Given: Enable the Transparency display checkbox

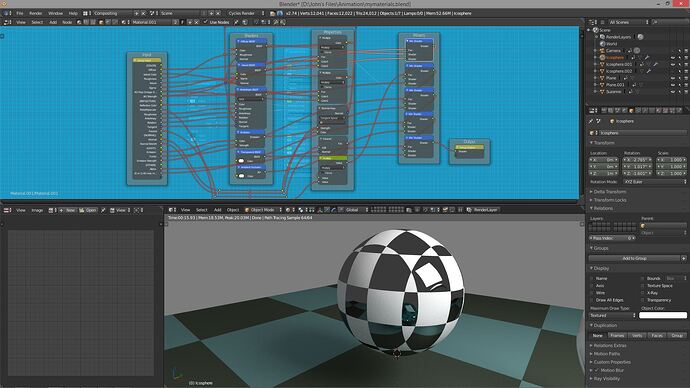Looking at the screenshot, I should click(643, 300).
